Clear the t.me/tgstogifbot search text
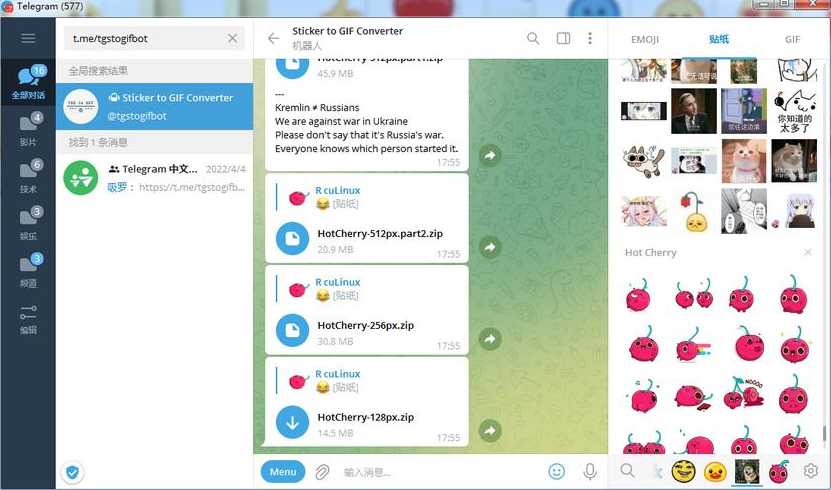831x490 pixels. tap(233, 38)
